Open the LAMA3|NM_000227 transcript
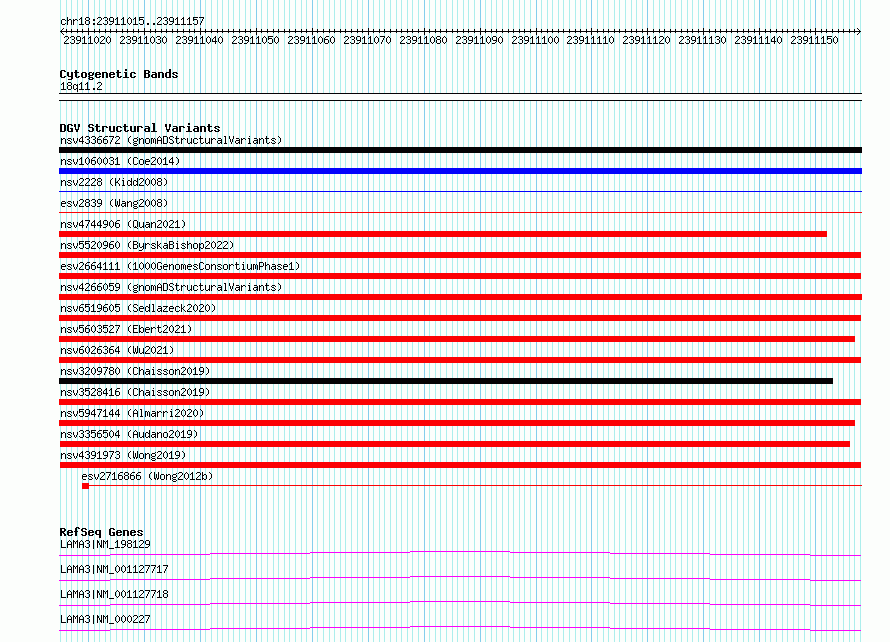The image size is (890, 642). [105, 619]
